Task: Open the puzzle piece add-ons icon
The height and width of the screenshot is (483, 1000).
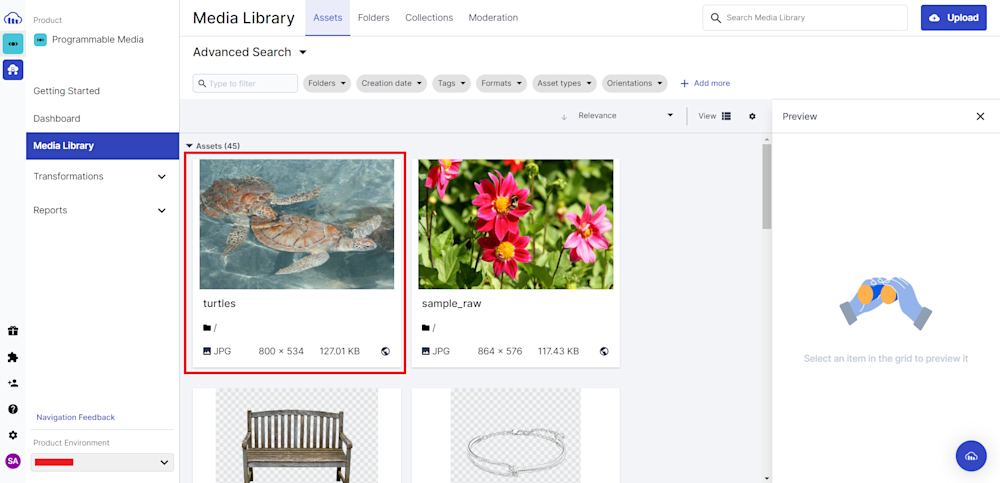Action: click(13, 357)
